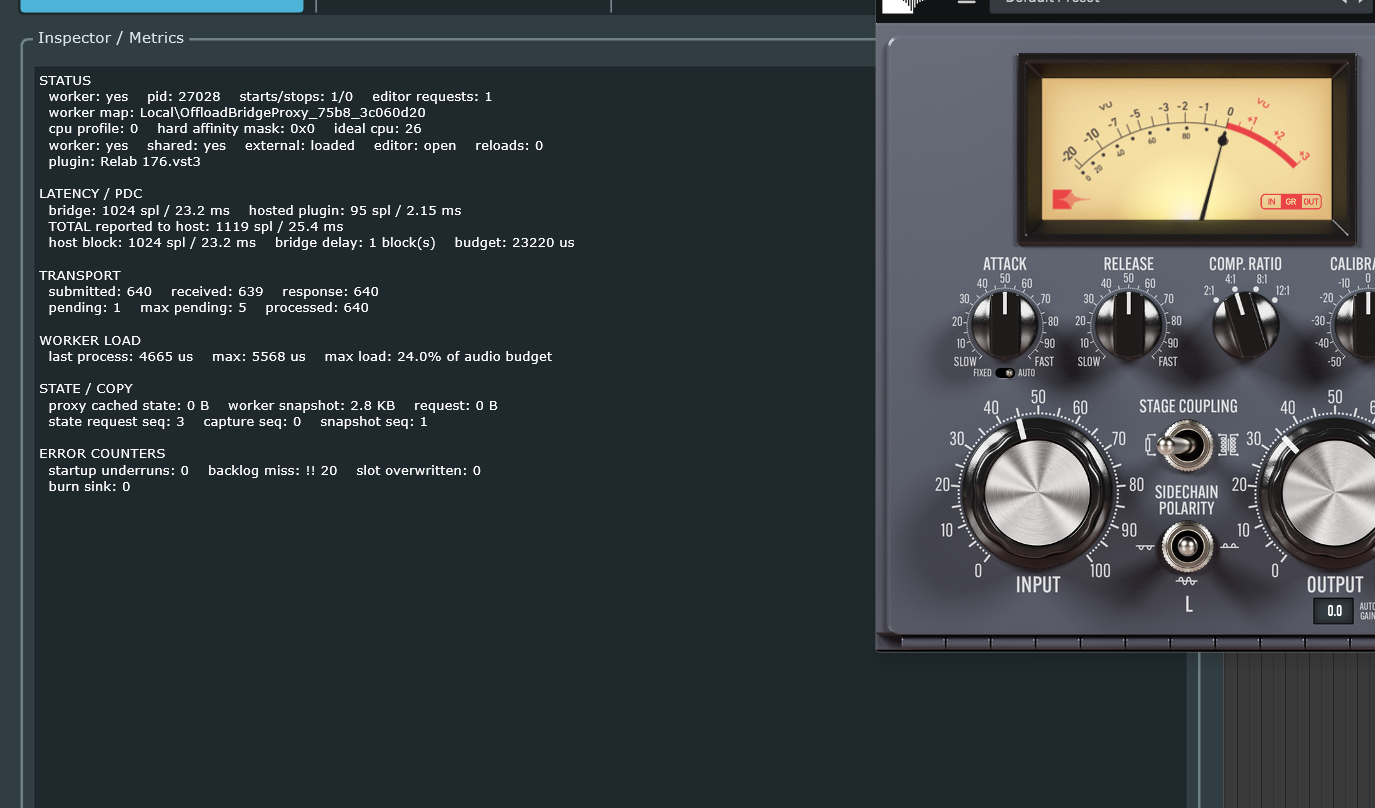Click the 'ERROR COUNTERS' heading
Screen dimensions: 1375x808
(102, 453)
